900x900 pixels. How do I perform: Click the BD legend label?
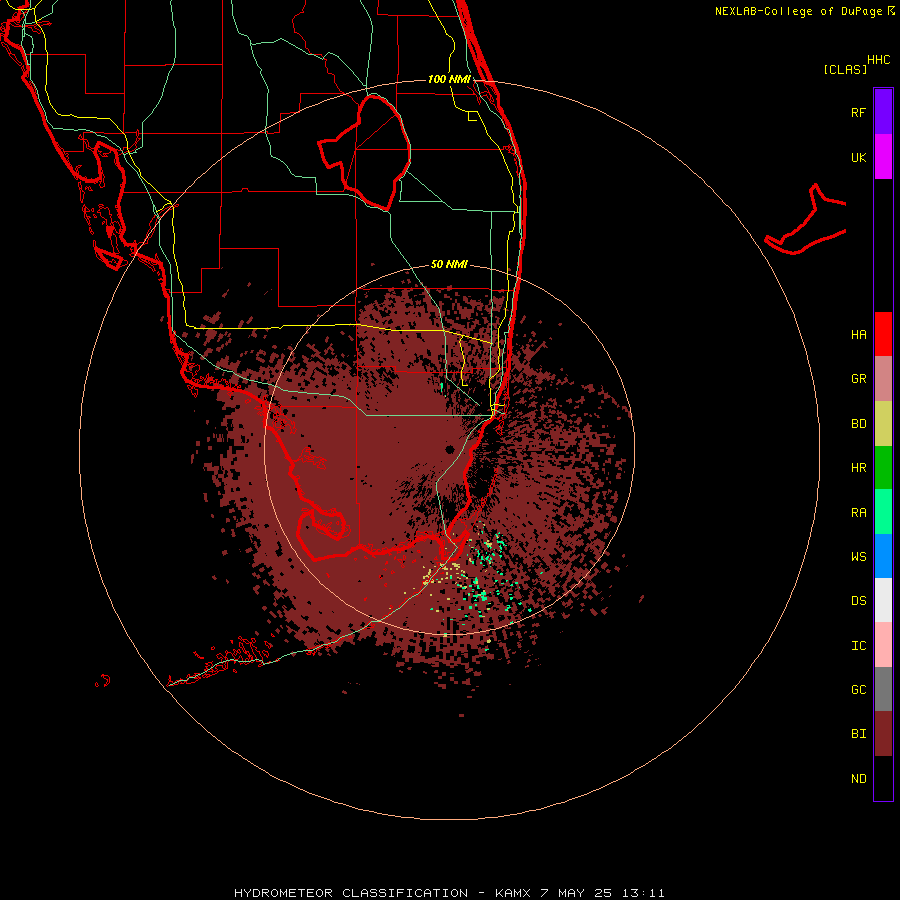tap(858, 424)
